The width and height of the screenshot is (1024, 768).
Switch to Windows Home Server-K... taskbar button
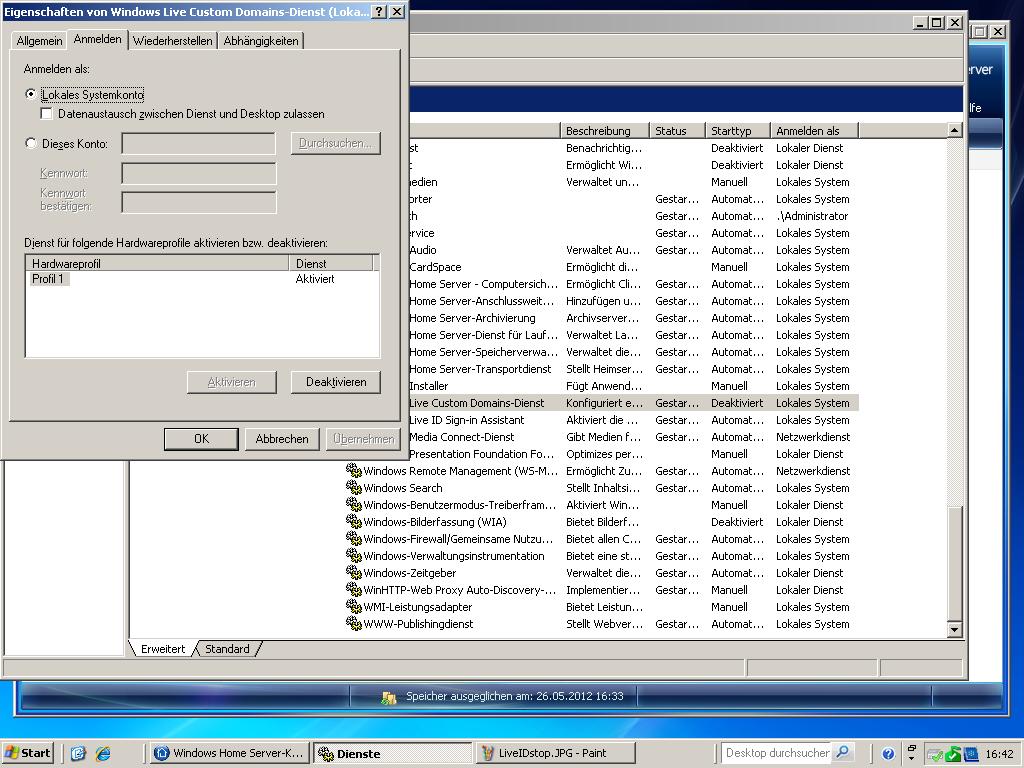tap(230, 753)
